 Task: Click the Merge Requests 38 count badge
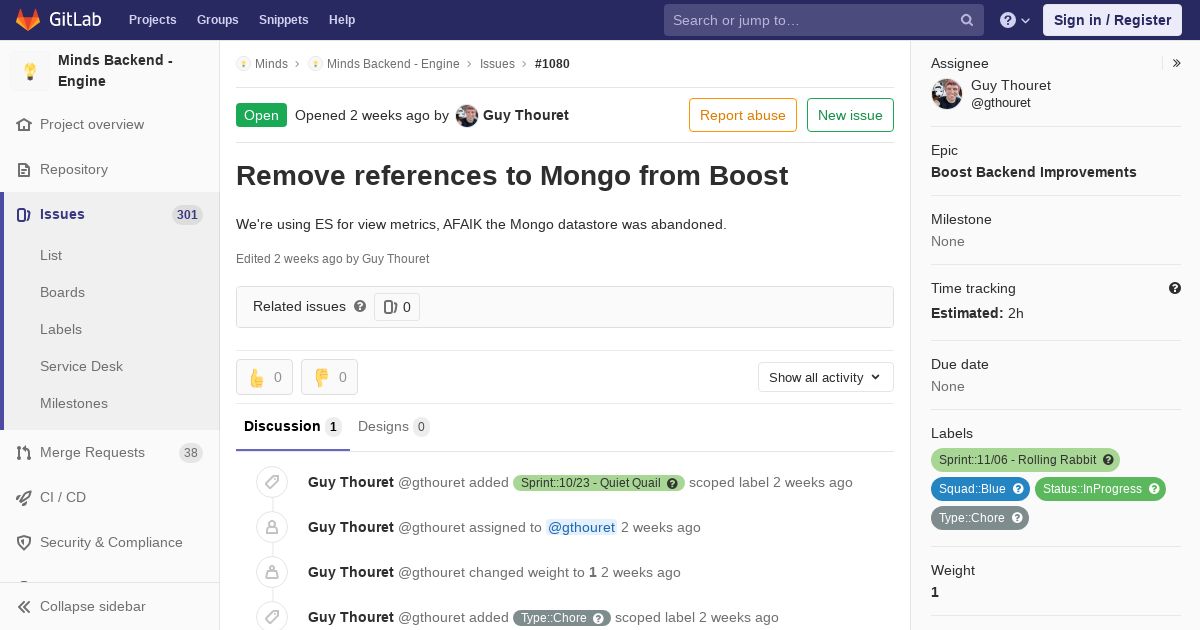[x=191, y=453]
